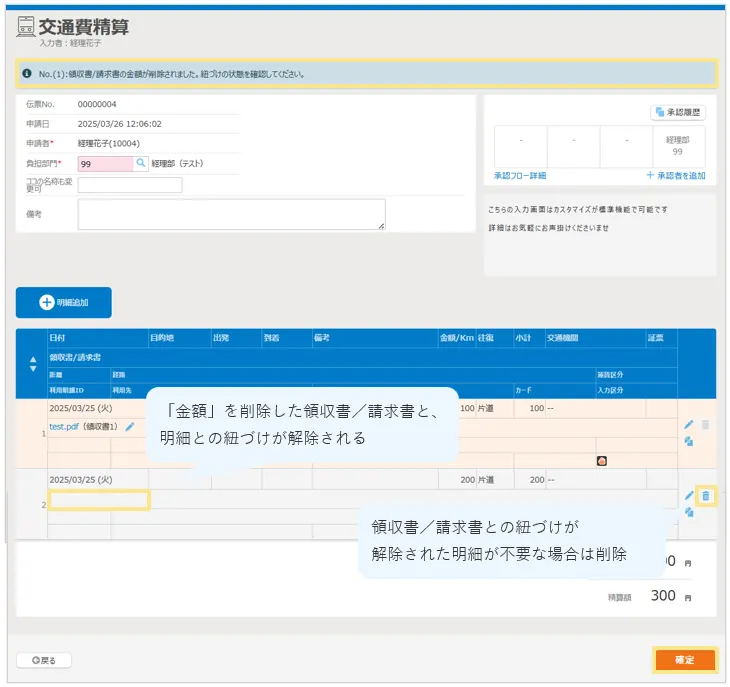The height and width of the screenshot is (687, 730).
Task: Edit detail row 2 with pencil icon
Action: coord(689,495)
